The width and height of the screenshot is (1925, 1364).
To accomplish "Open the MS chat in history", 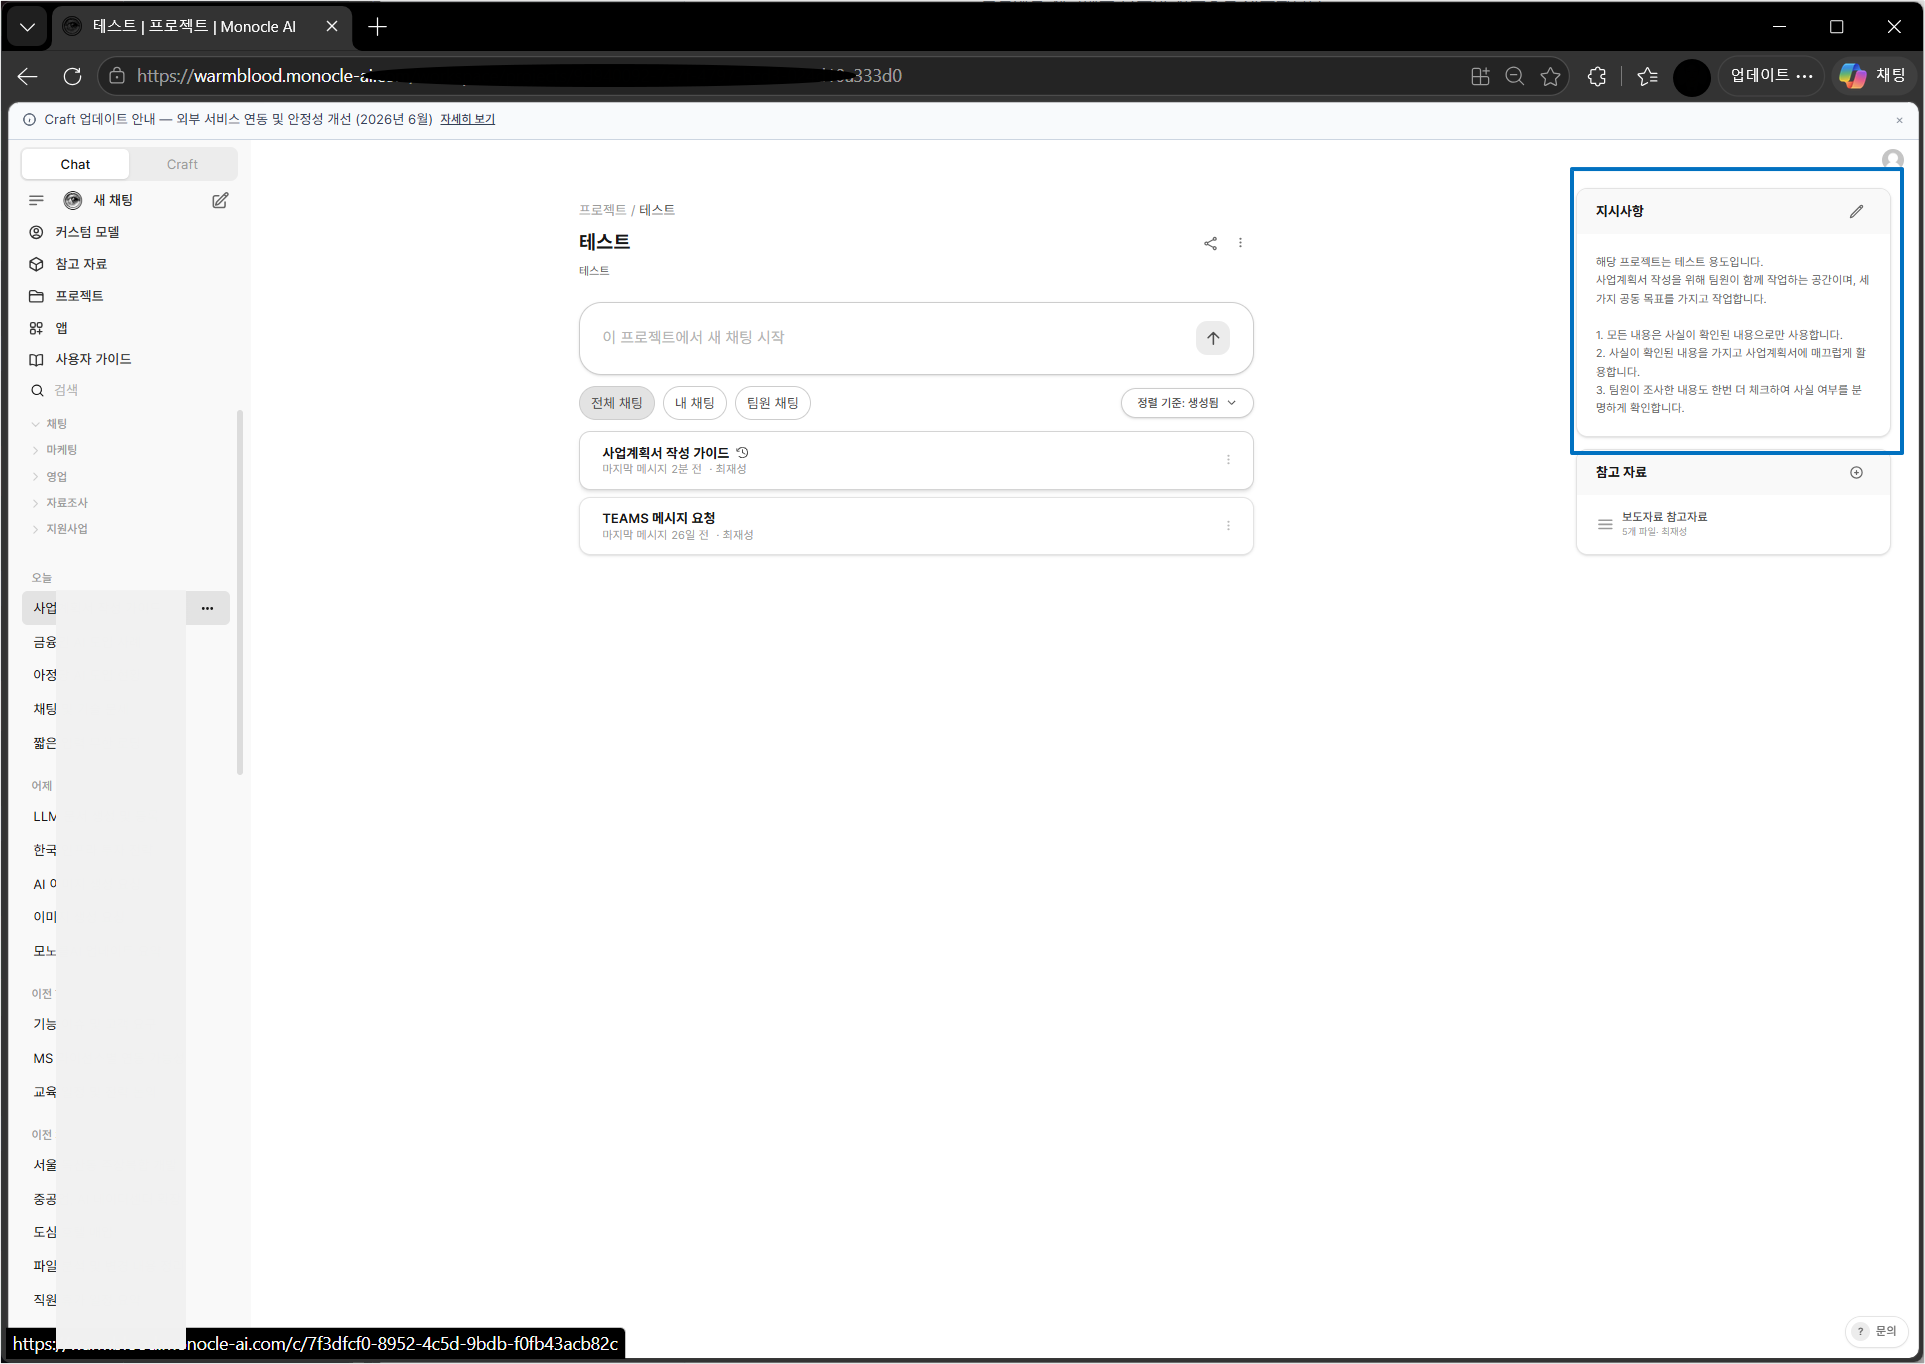I will tap(43, 1058).
